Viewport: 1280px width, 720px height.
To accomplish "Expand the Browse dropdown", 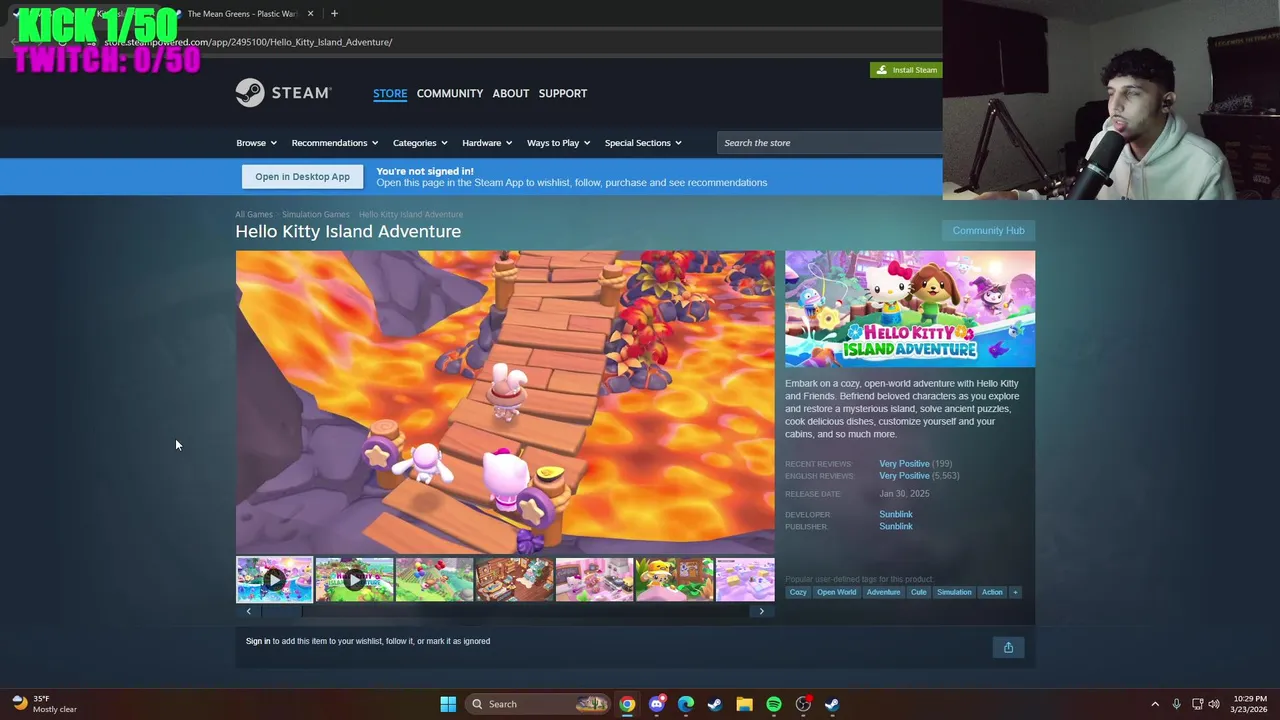I will pyautogui.click(x=256, y=143).
